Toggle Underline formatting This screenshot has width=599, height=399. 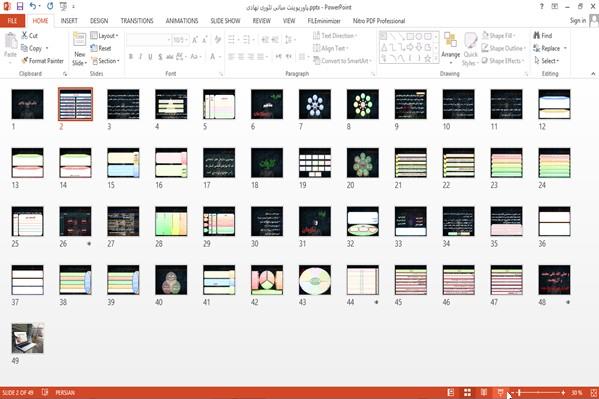pyautogui.click(x=150, y=57)
